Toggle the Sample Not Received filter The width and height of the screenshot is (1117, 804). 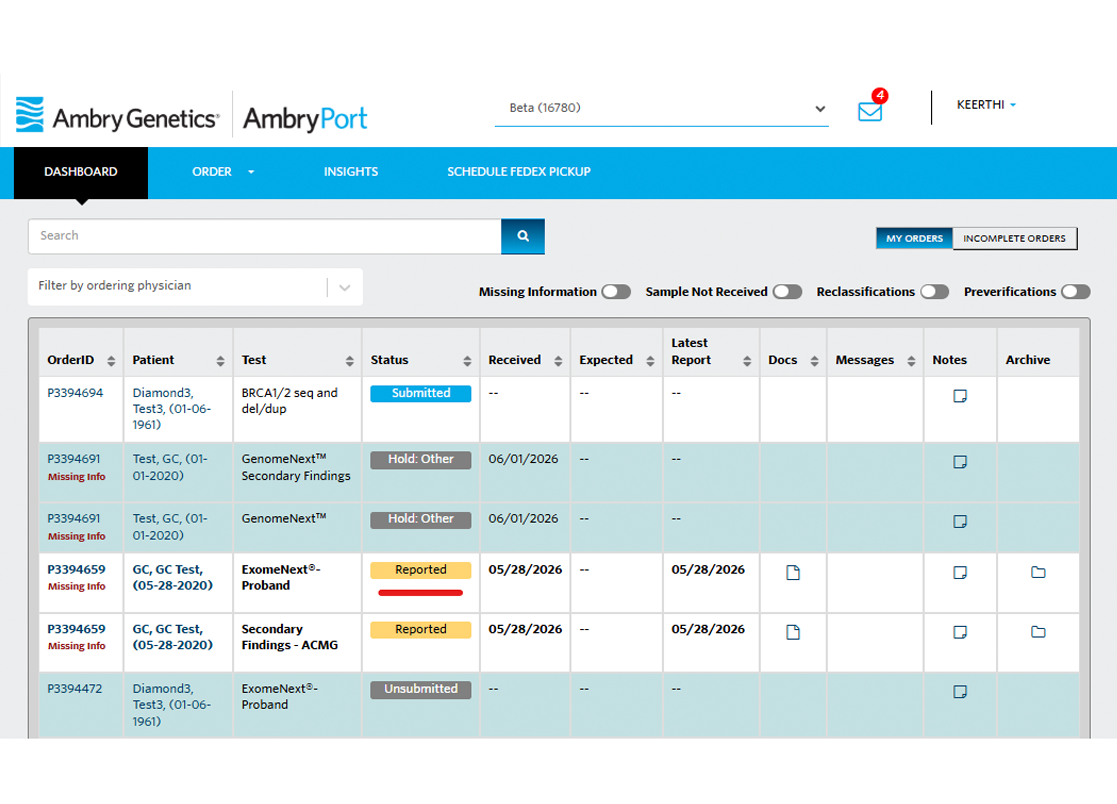pos(787,292)
